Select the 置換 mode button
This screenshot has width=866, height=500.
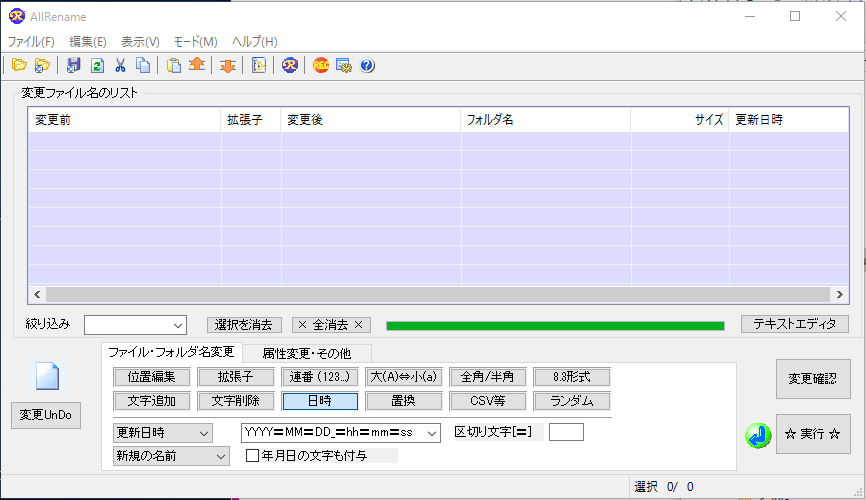(404, 401)
